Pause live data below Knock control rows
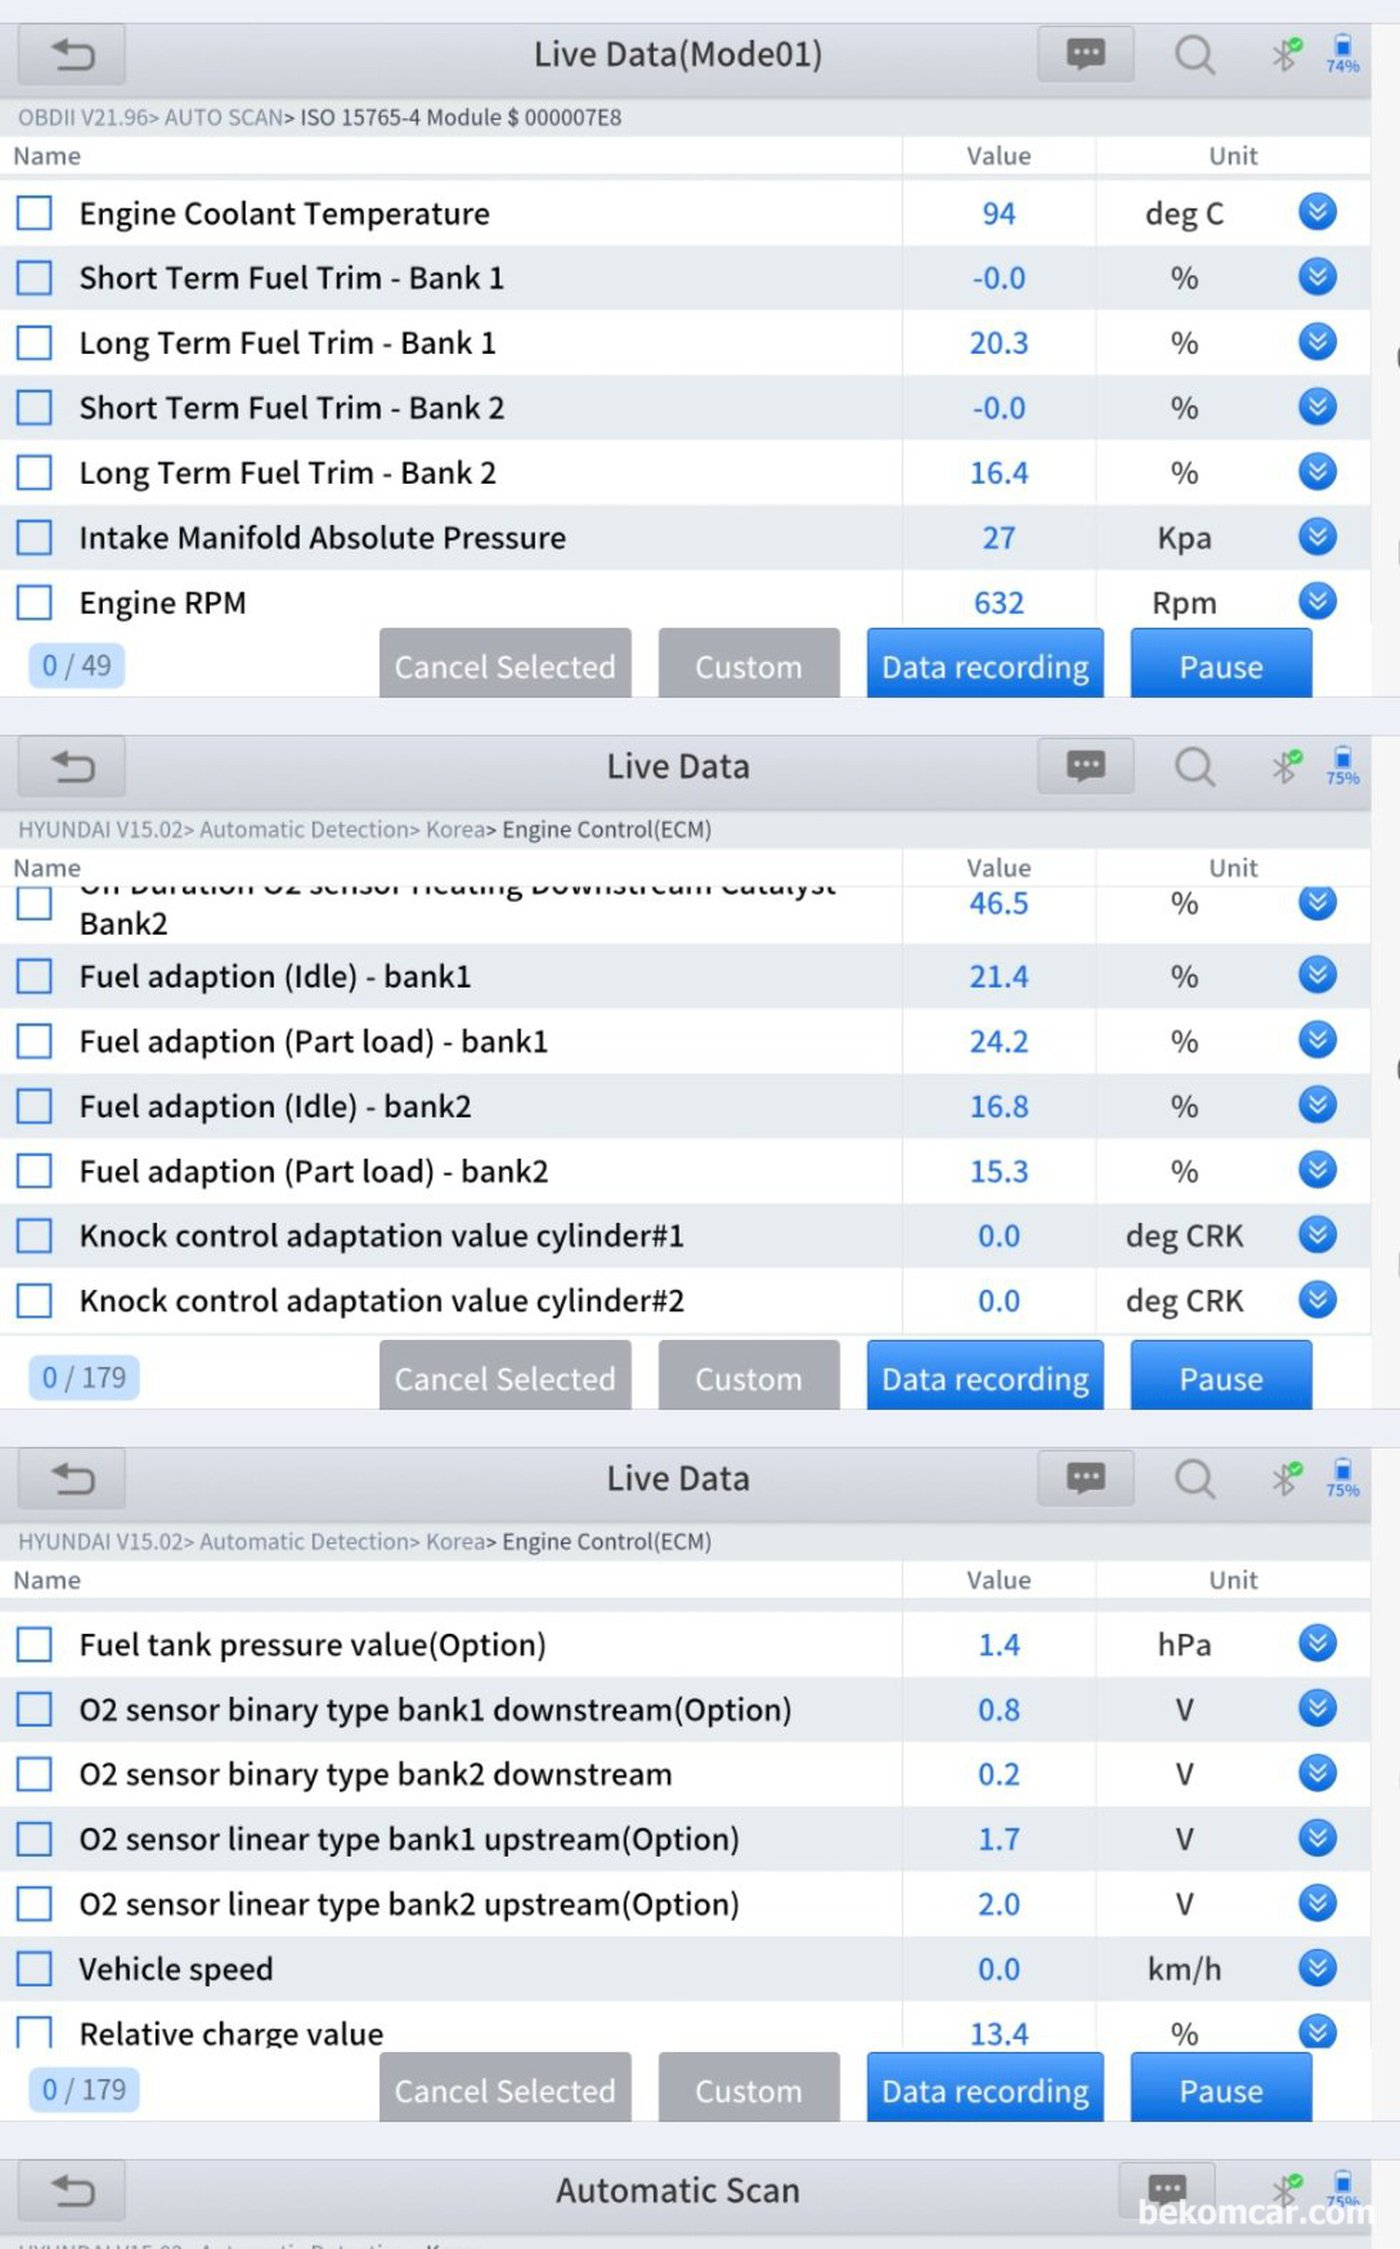 (x=1220, y=1378)
